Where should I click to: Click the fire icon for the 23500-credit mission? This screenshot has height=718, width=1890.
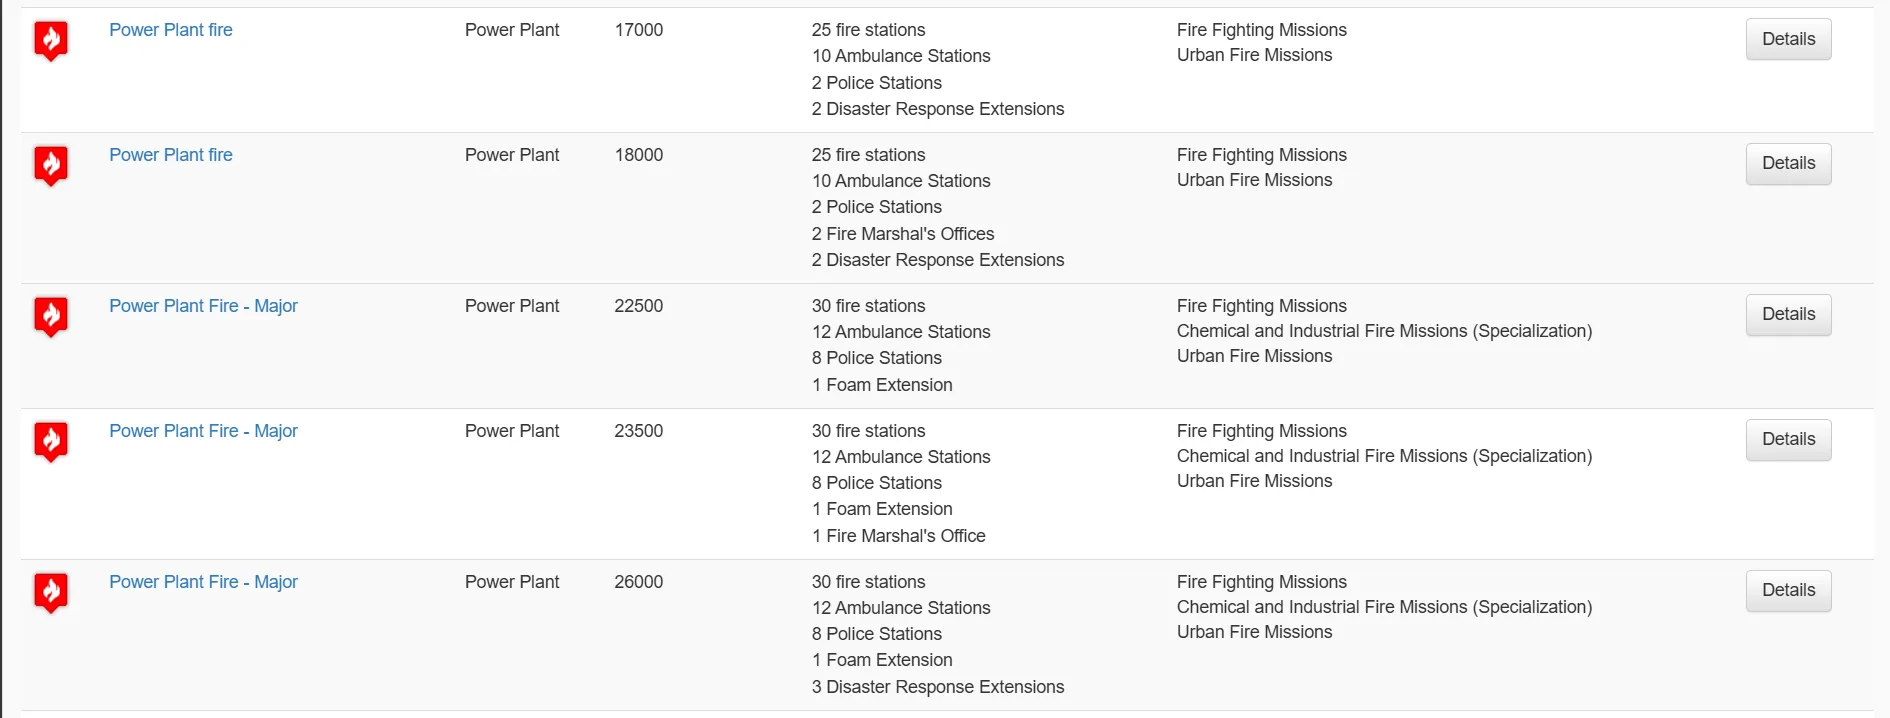point(51,442)
